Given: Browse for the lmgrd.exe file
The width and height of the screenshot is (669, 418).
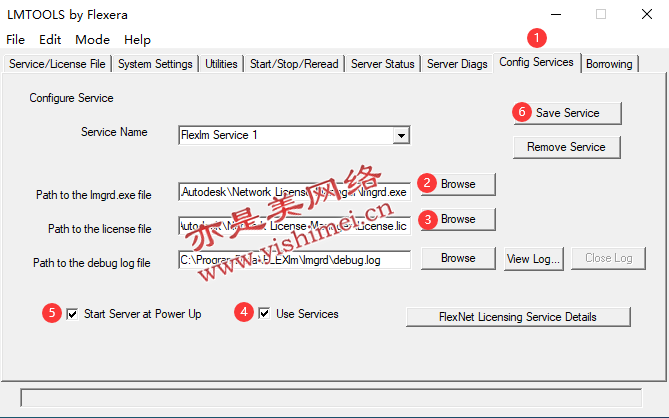Looking at the screenshot, I should coord(458,184).
